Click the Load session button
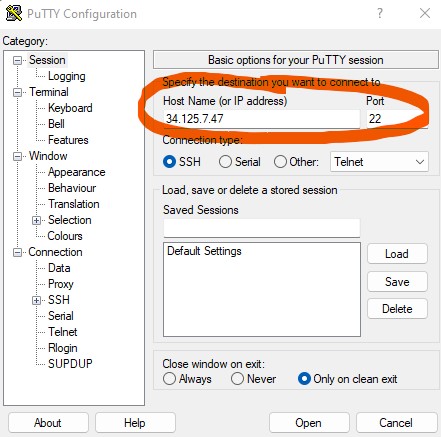 coord(397,254)
